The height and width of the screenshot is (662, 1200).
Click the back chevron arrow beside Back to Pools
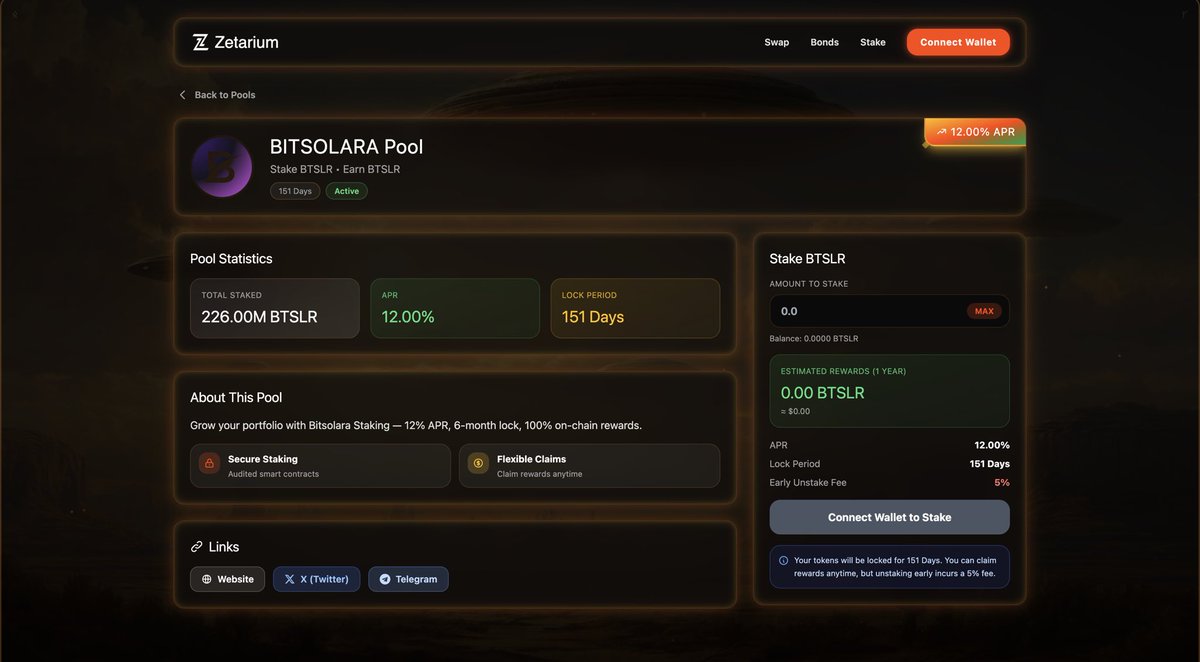[x=182, y=94]
